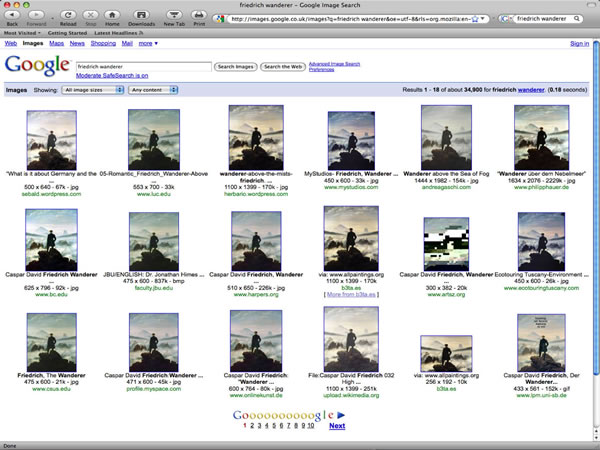Viewport: 600px width, 450px height.
Task: Open the Preferences link
Action: point(321,70)
